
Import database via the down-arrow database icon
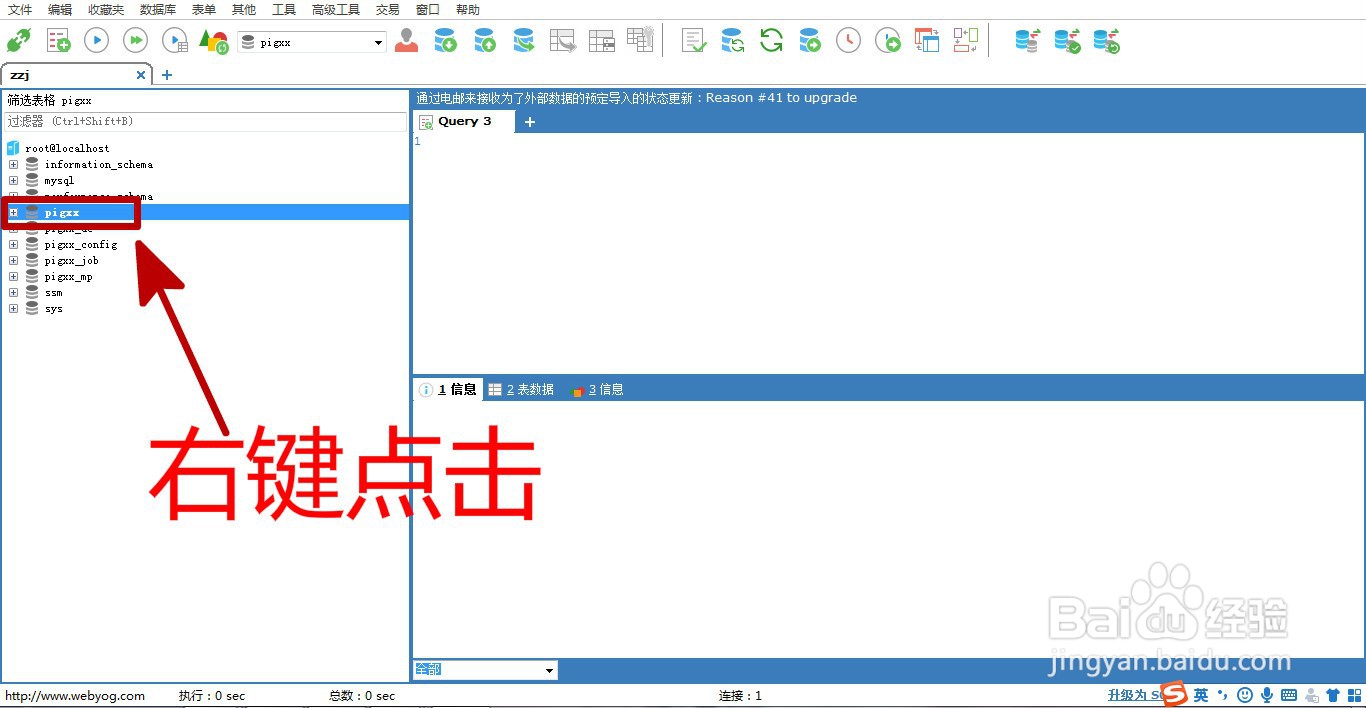click(445, 40)
